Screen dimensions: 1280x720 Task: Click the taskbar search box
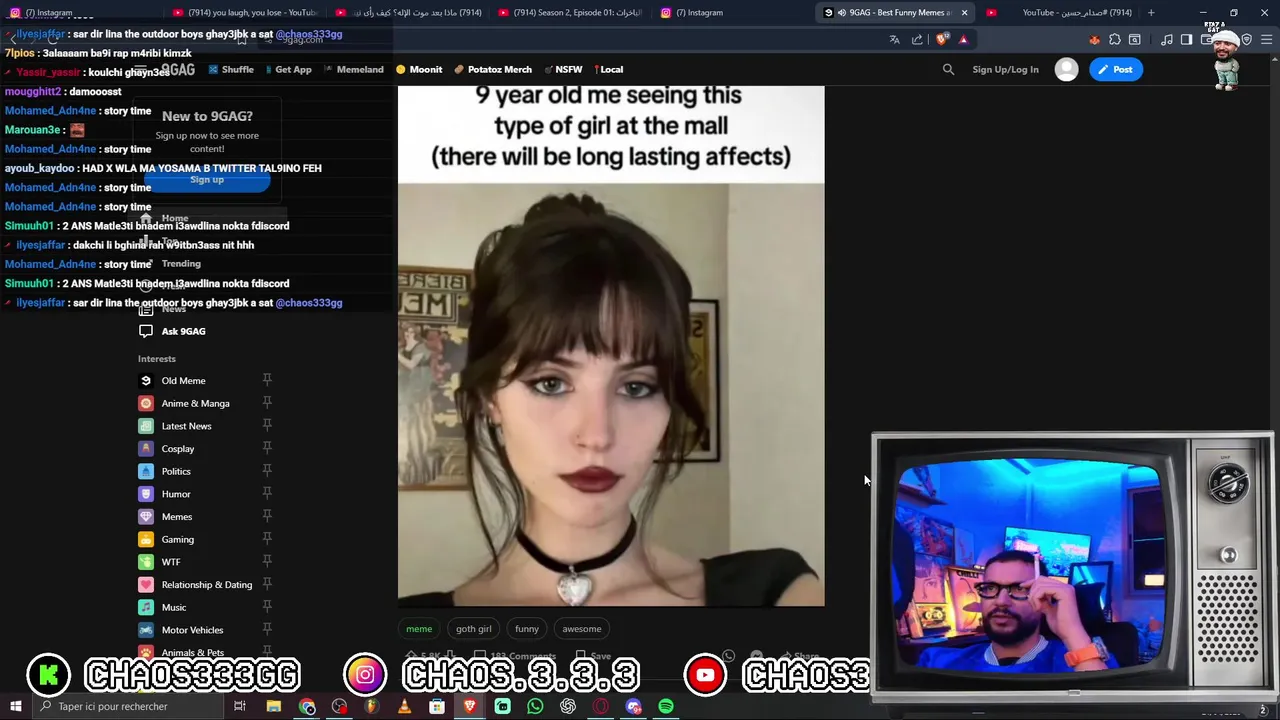pyautogui.click(x=128, y=706)
